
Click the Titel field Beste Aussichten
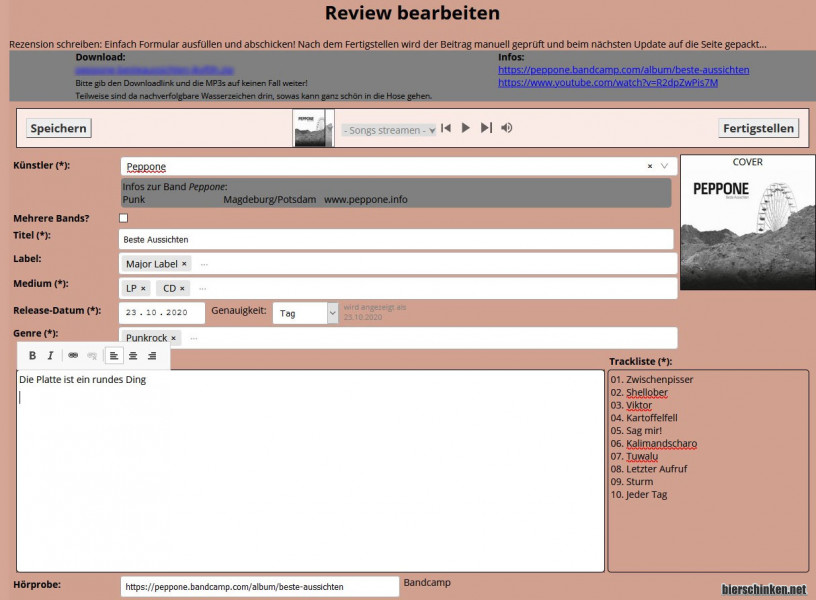[396, 240]
